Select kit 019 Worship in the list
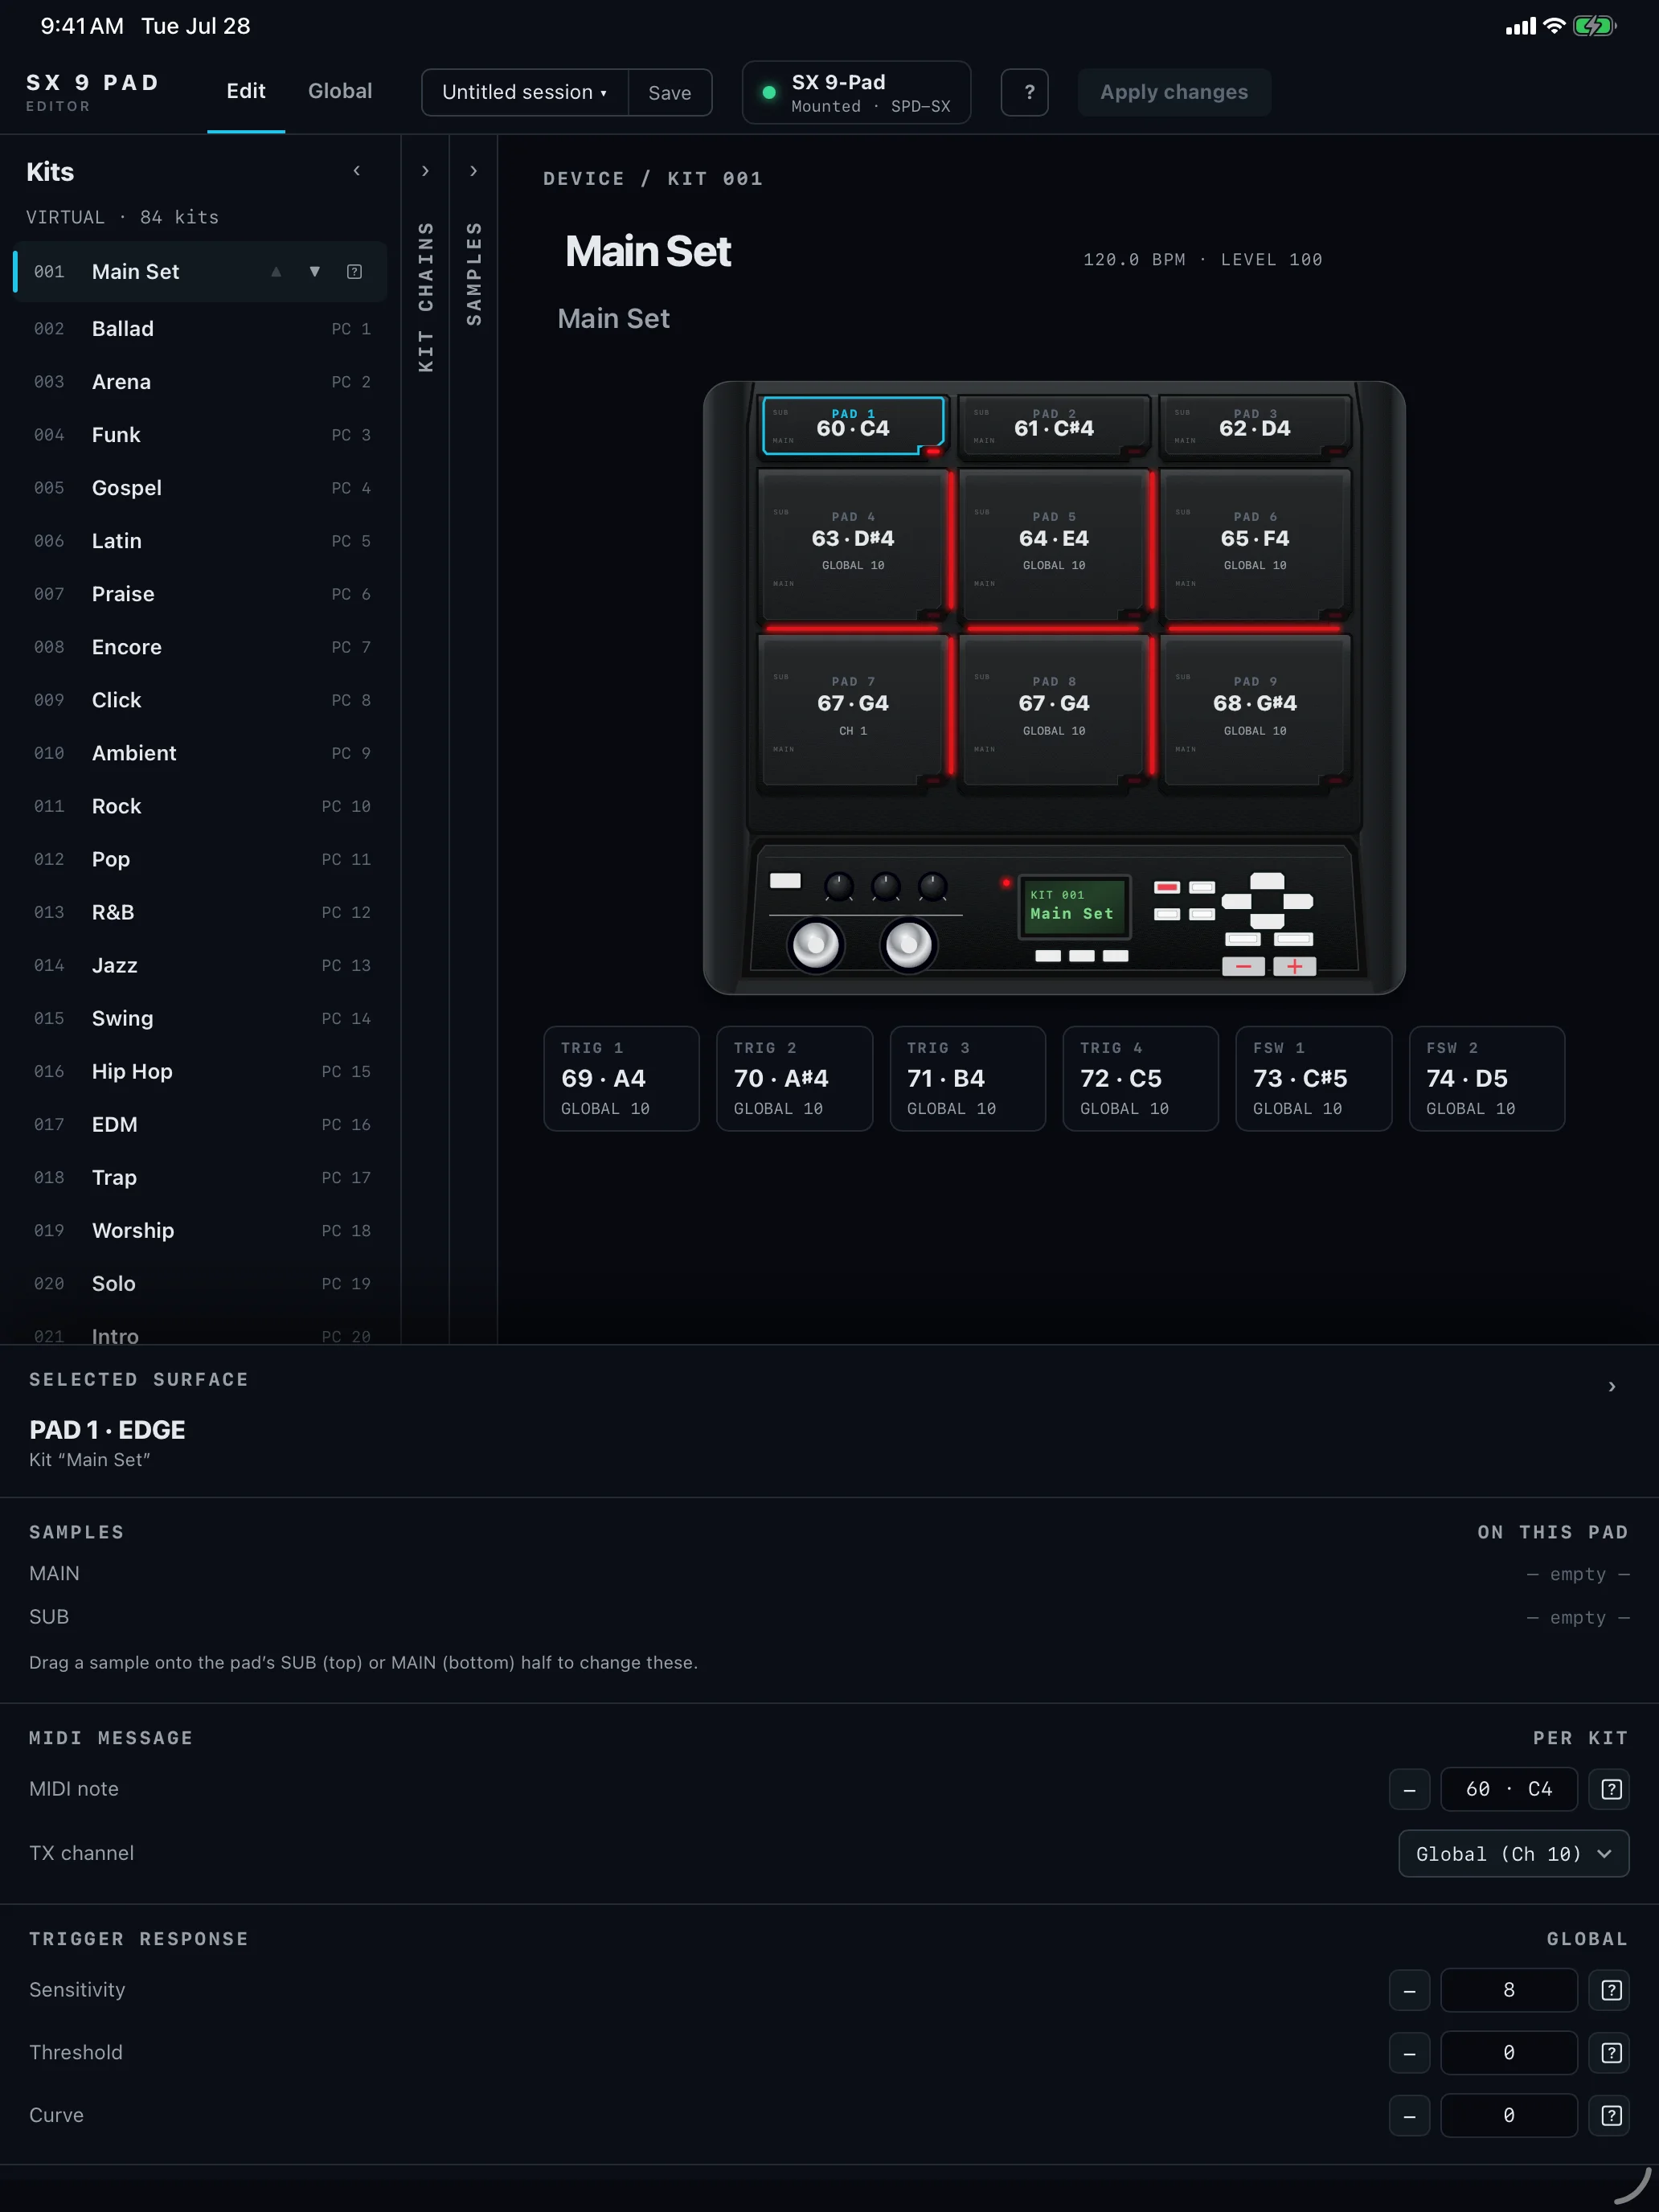This screenshot has width=1659, height=2212. (x=200, y=1230)
